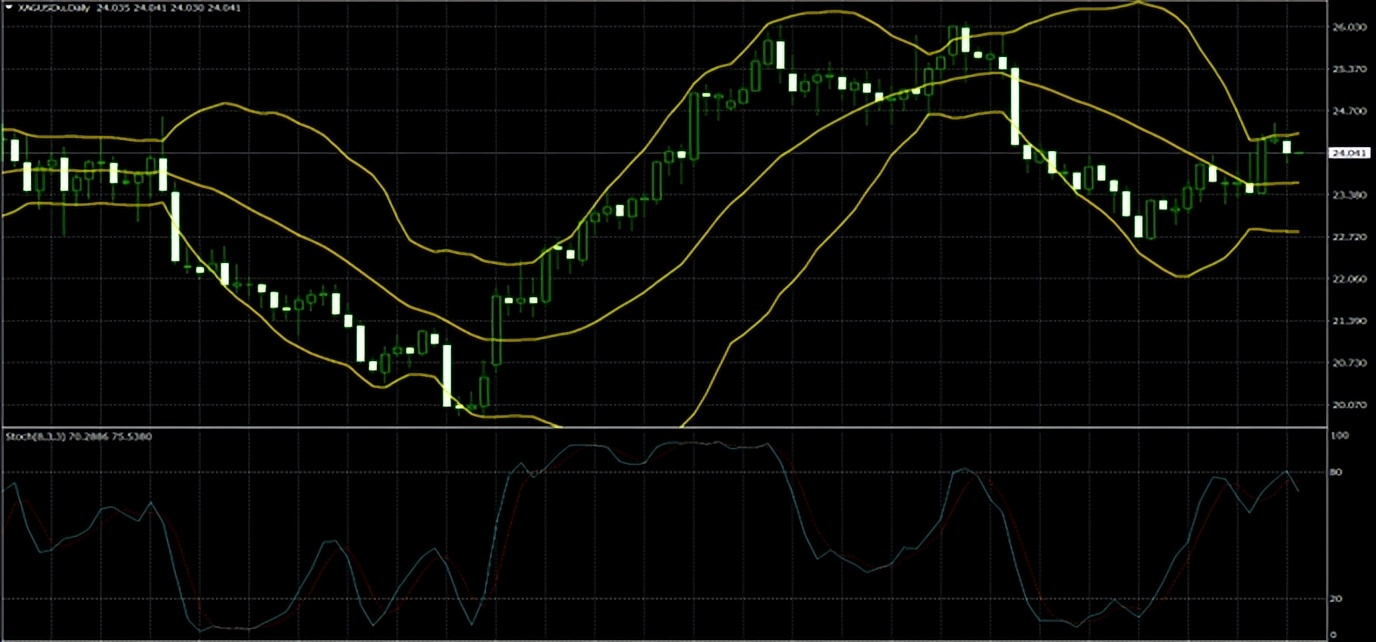
Task: Click the 22.060 price axis label
Action: click(1349, 279)
